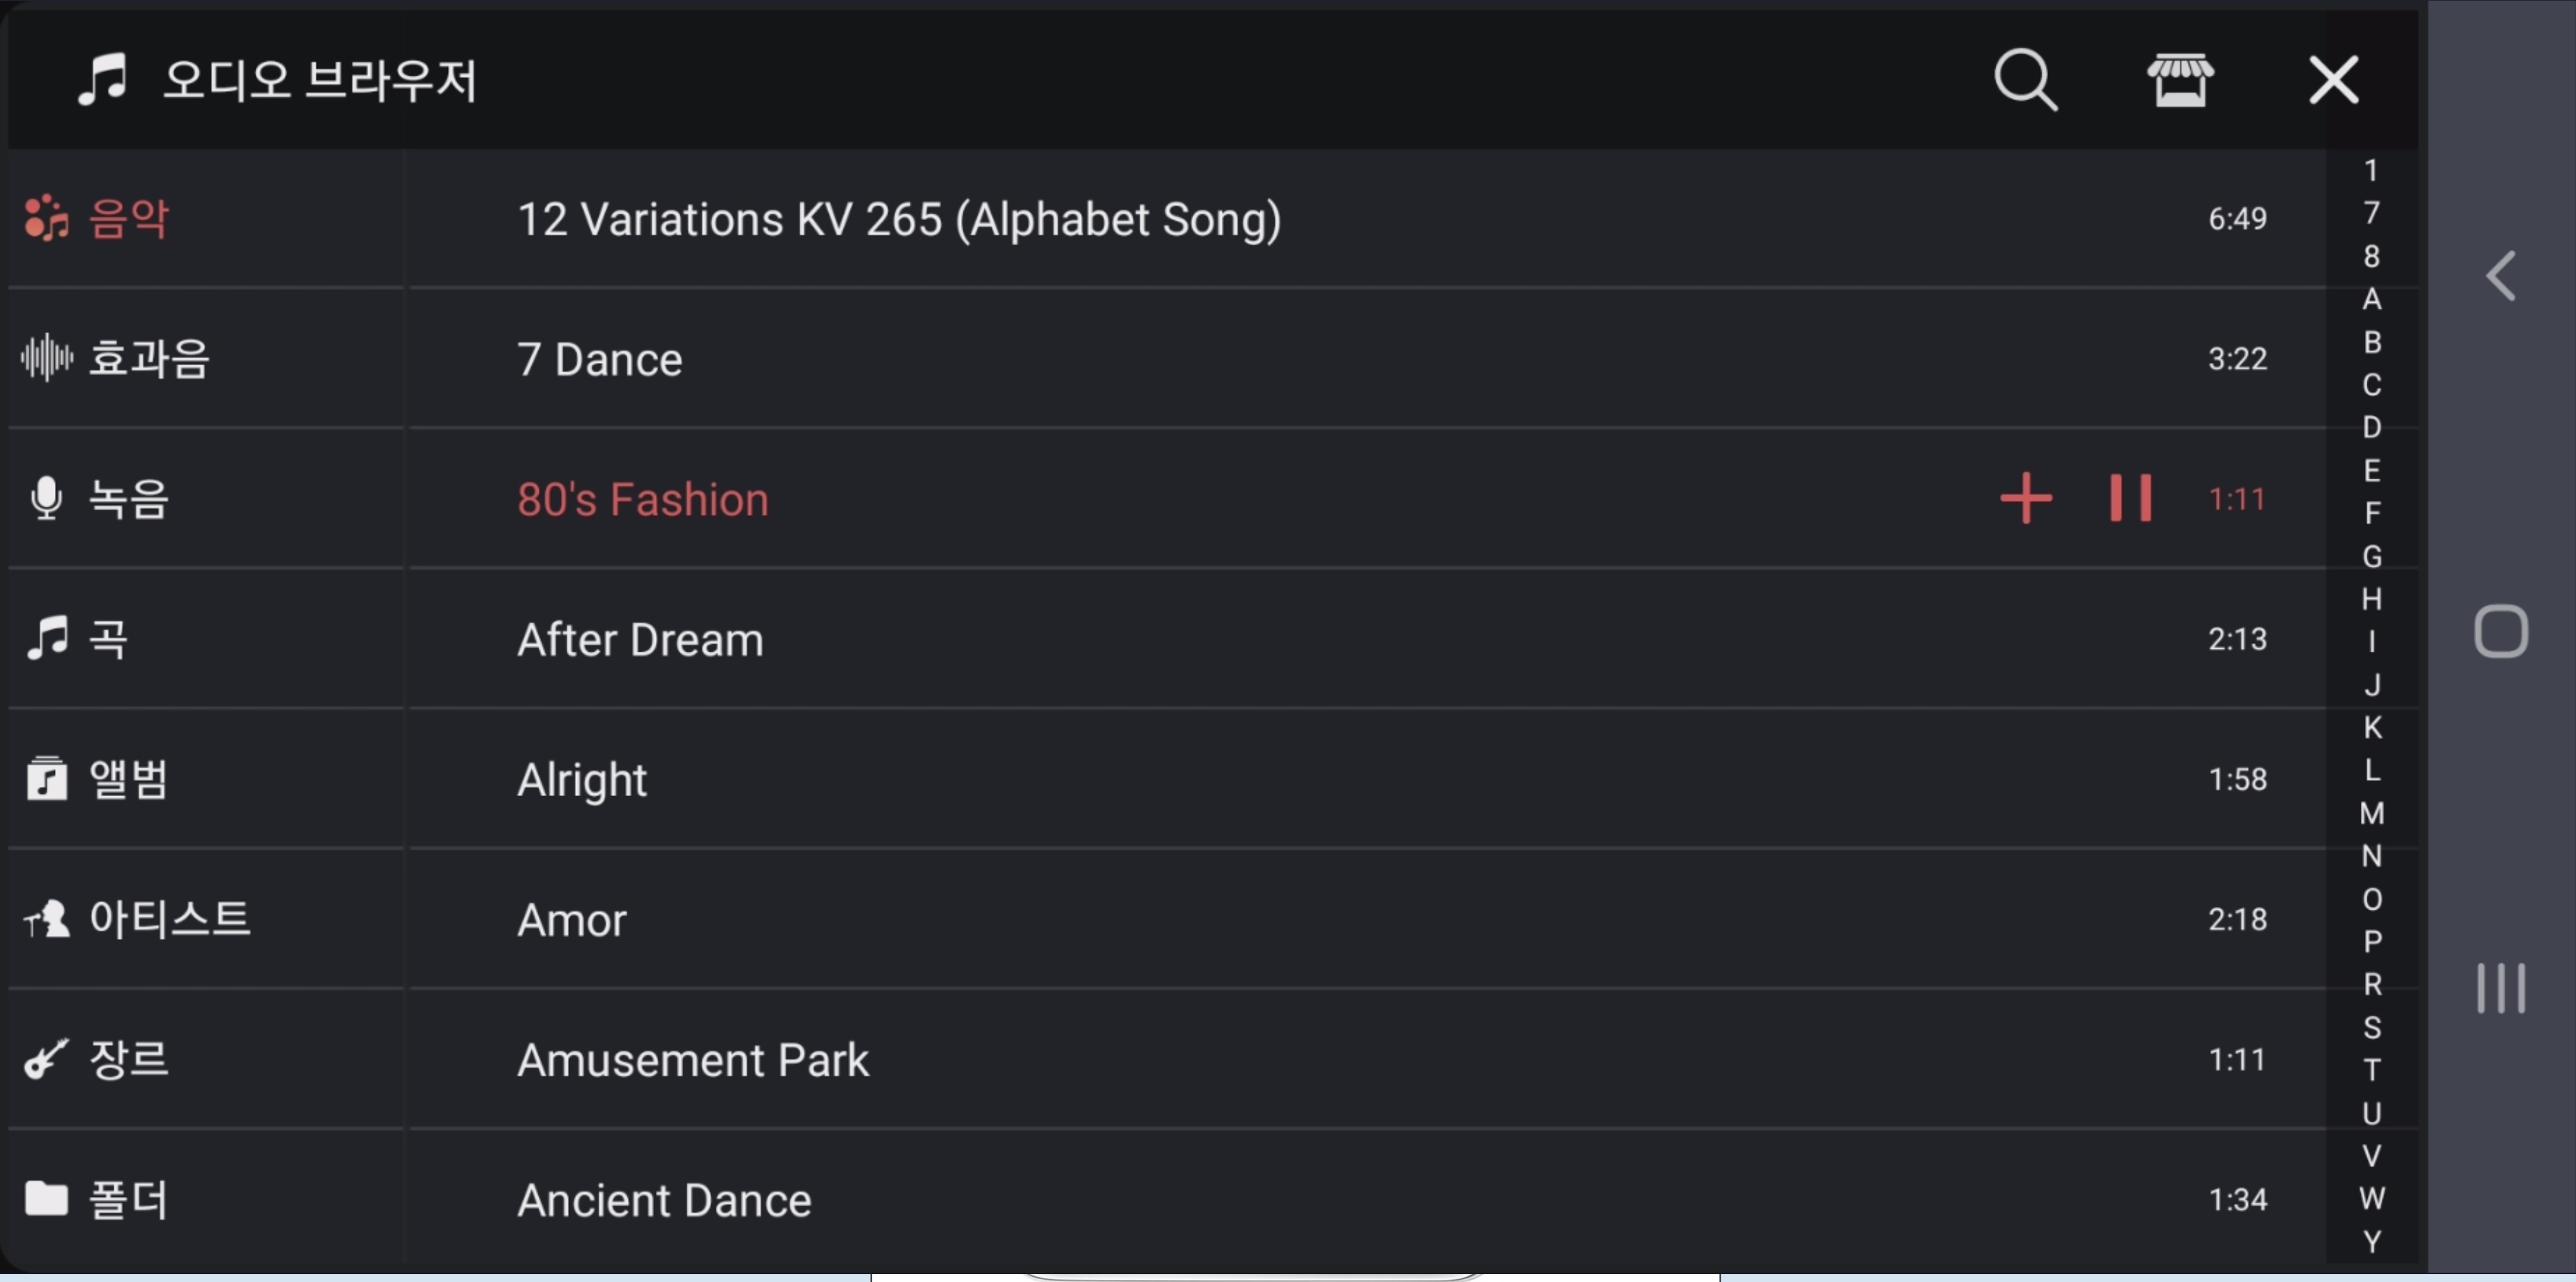Show the 곡 songs category
The image size is (2576, 1282).
click(108, 639)
